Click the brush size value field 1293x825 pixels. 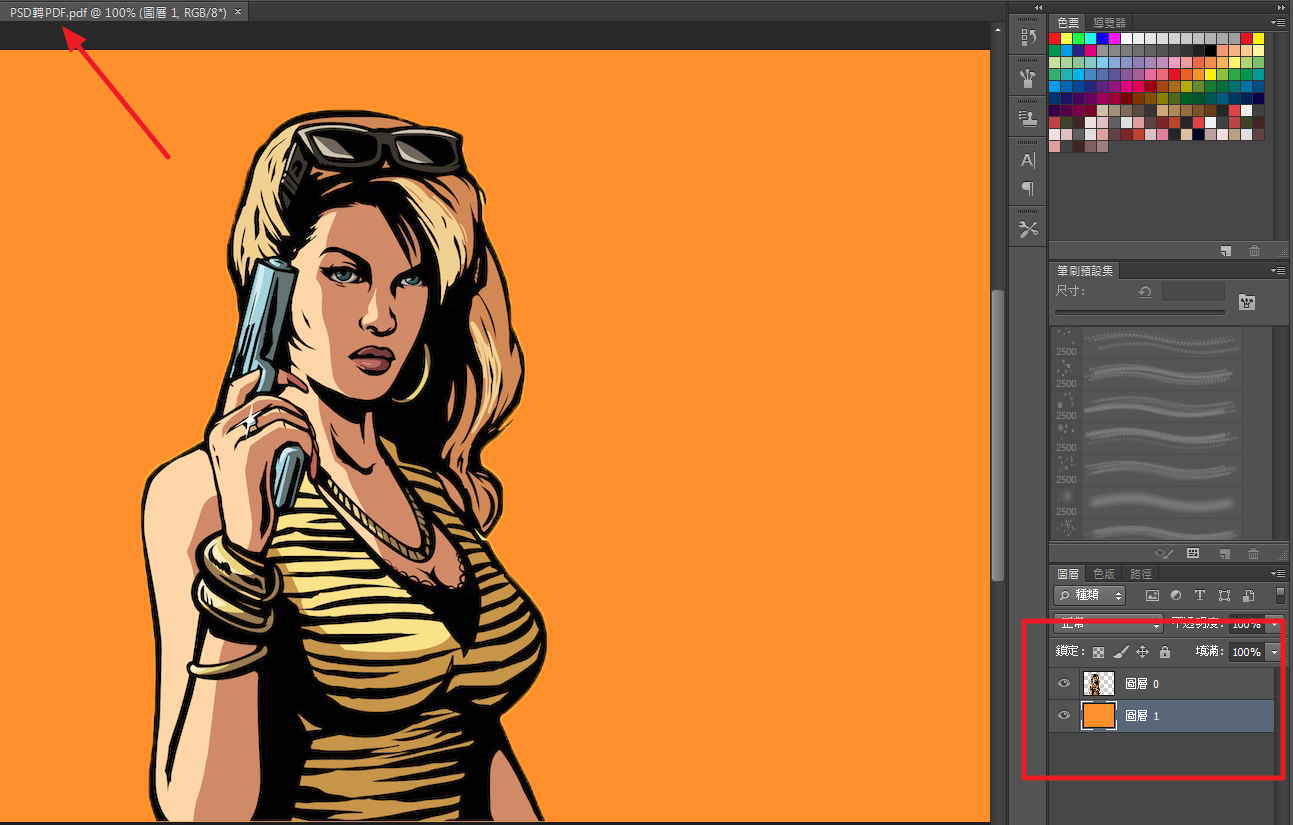click(x=1194, y=292)
